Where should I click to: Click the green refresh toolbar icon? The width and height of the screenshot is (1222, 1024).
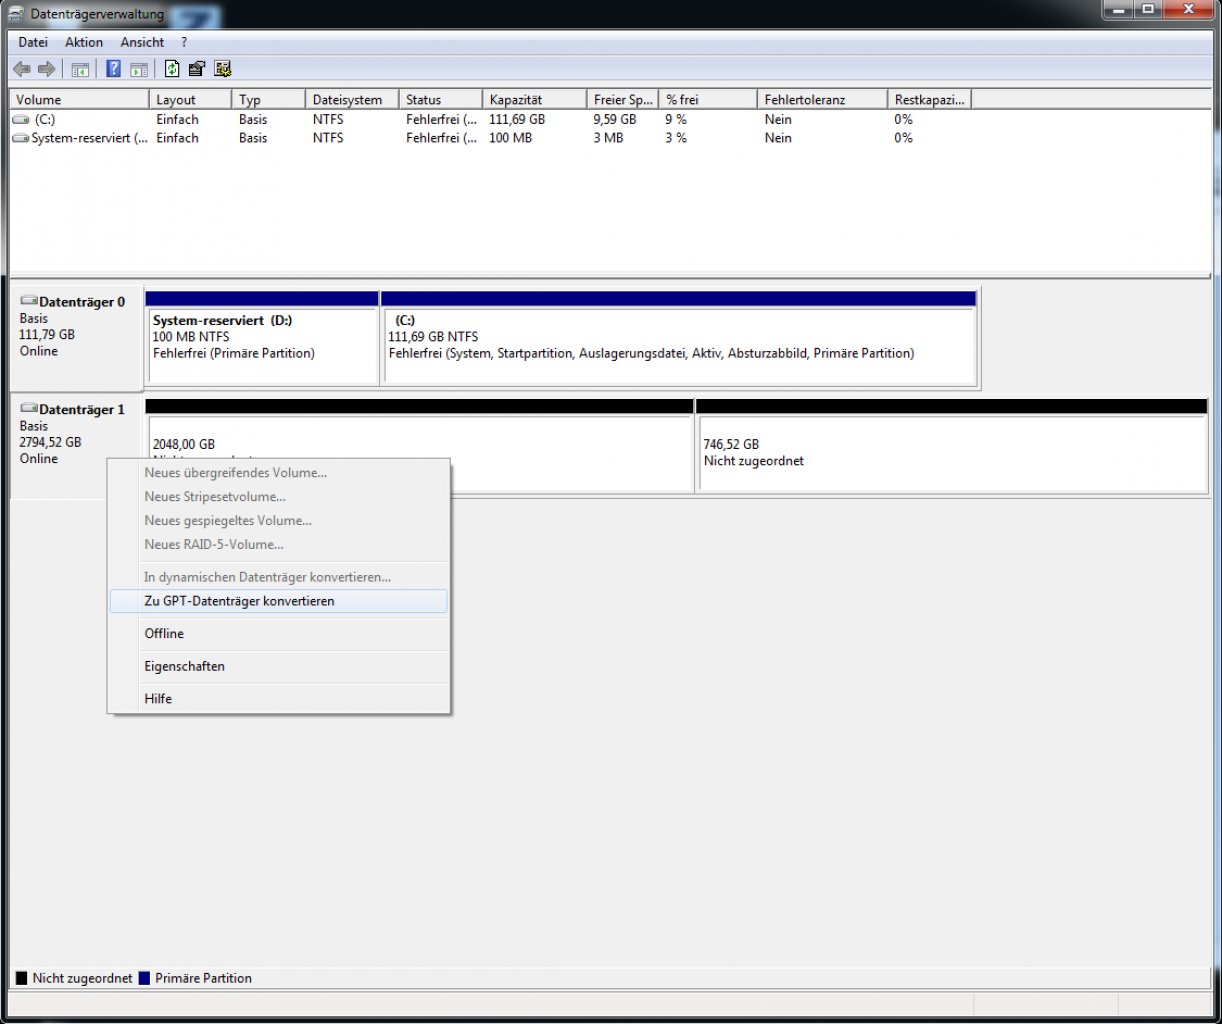172,69
